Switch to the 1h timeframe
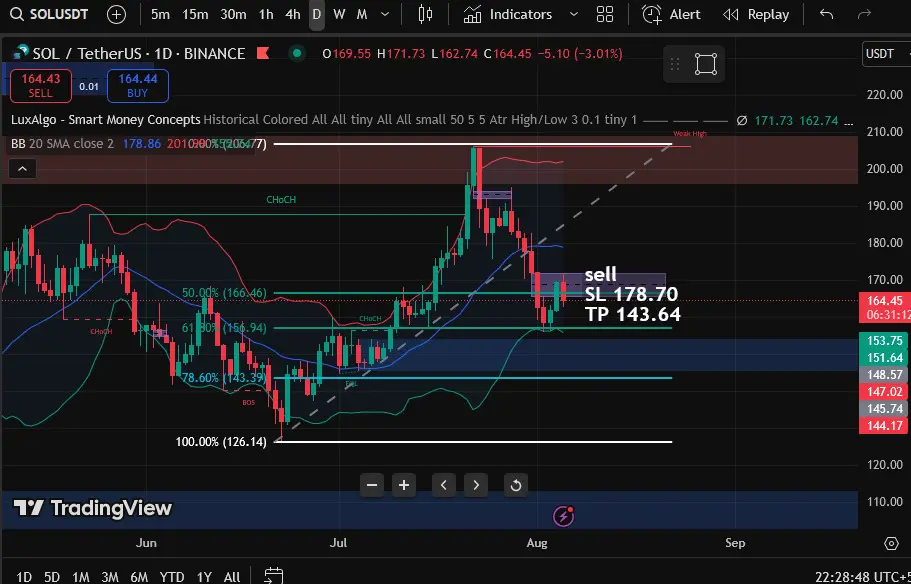Viewport: 911px width, 584px height. click(266, 15)
